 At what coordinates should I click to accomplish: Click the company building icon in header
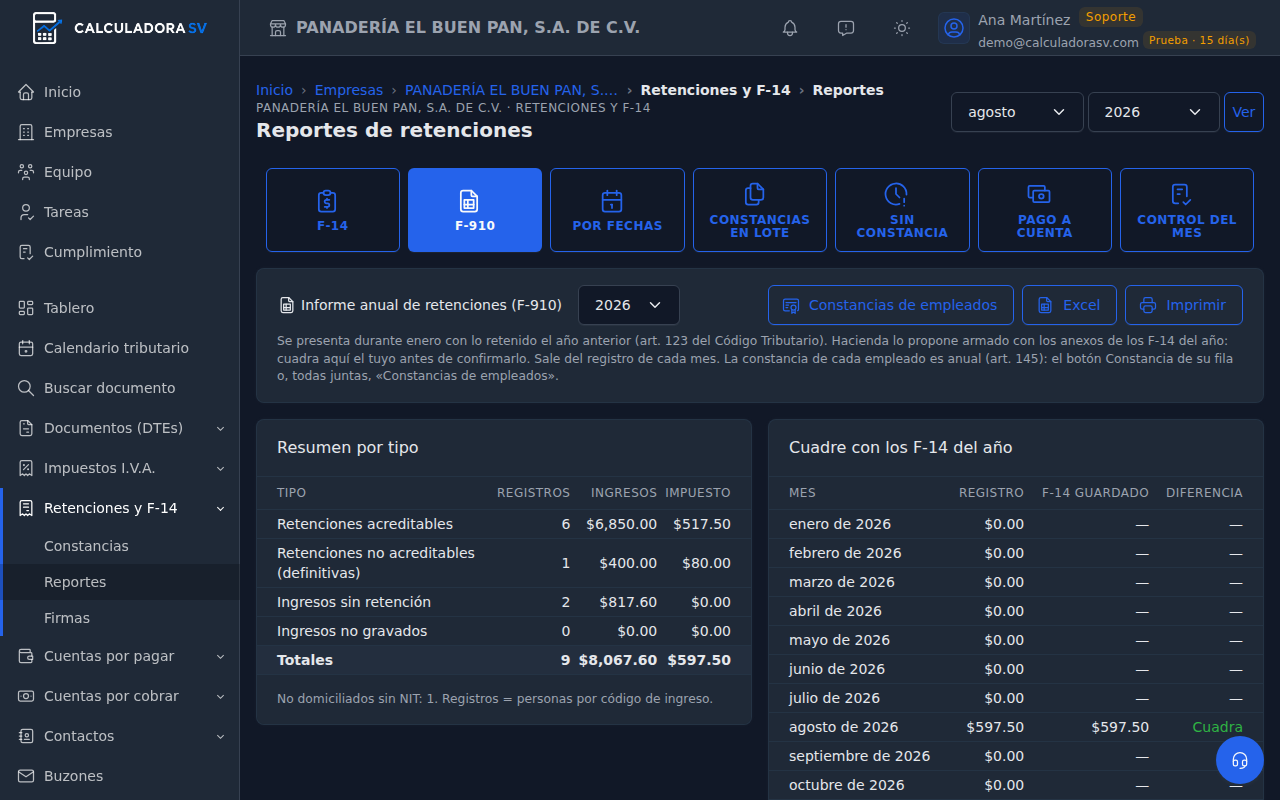pos(278,28)
